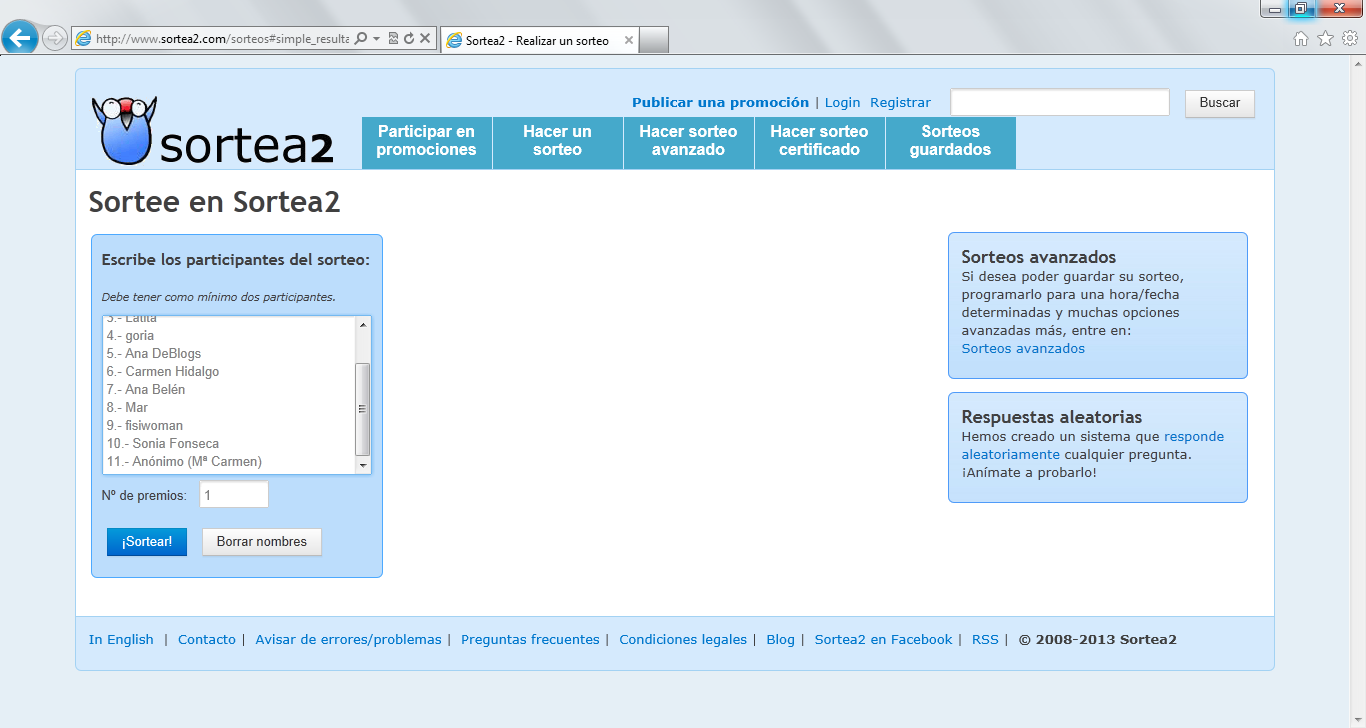Click participant entry '5.- Ana DeBlogs'
The image size is (1366, 728).
pos(154,354)
